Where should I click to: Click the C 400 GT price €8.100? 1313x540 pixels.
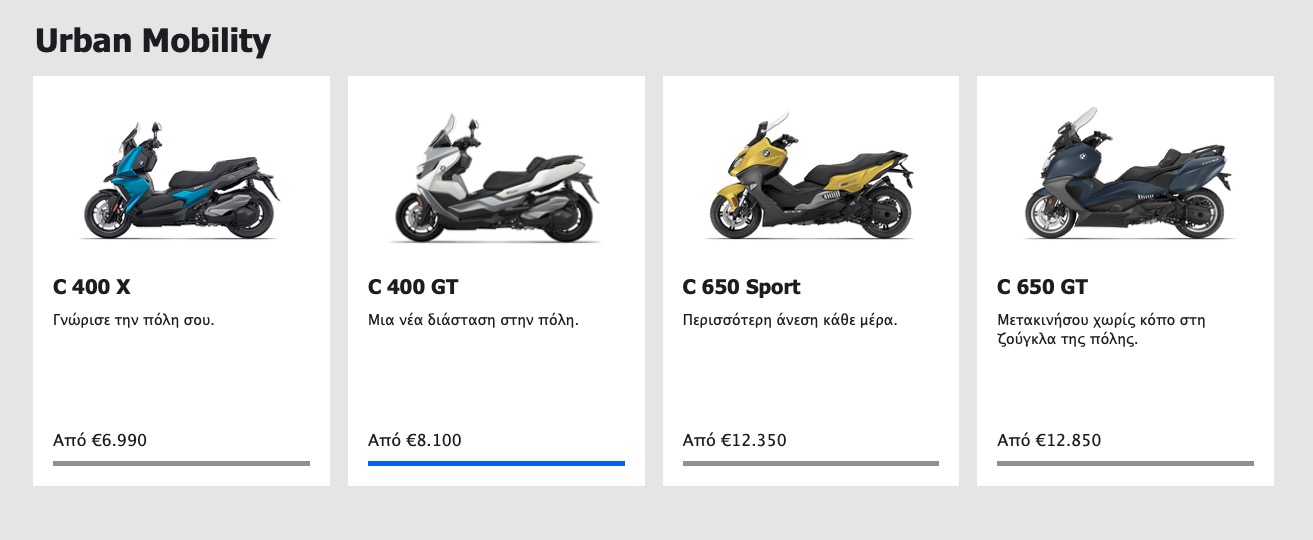[415, 440]
